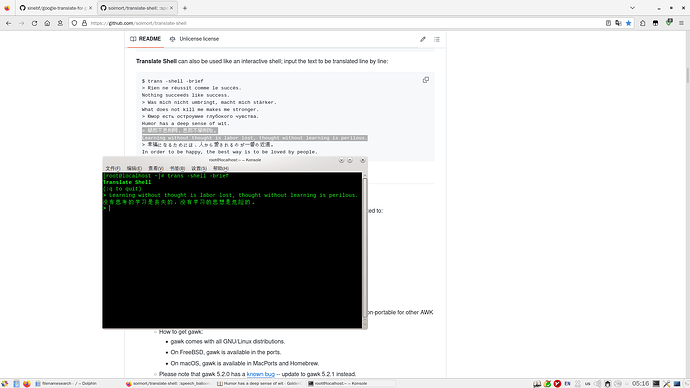690x388 pixels.
Task: Click the Firefox page vertical scrollbar
Action: point(687,205)
